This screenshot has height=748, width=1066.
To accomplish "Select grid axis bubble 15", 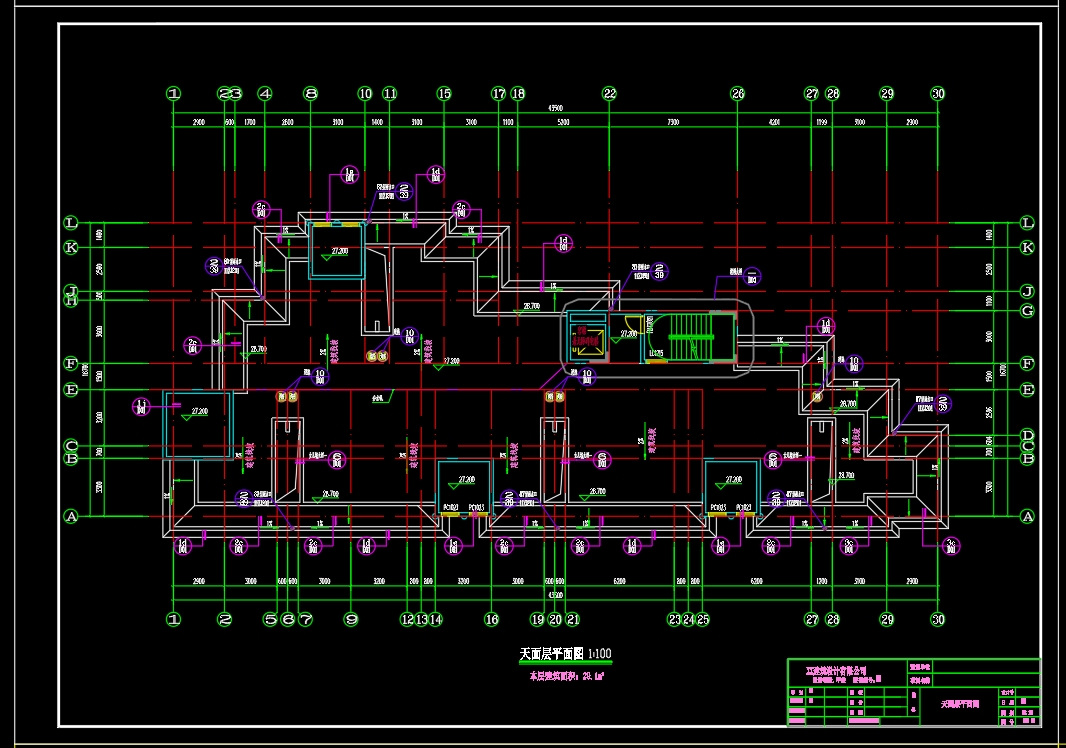I will point(444,94).
